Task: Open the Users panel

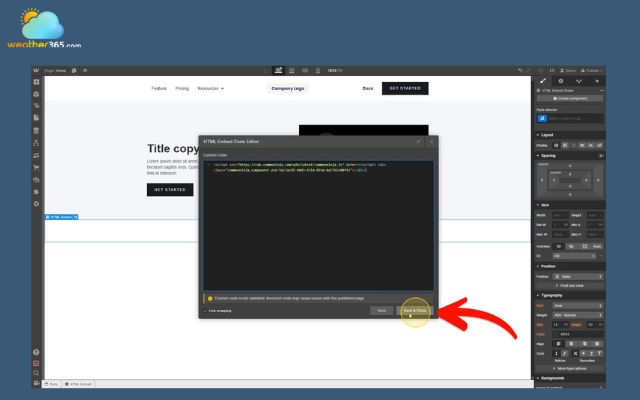Action: 36,155
